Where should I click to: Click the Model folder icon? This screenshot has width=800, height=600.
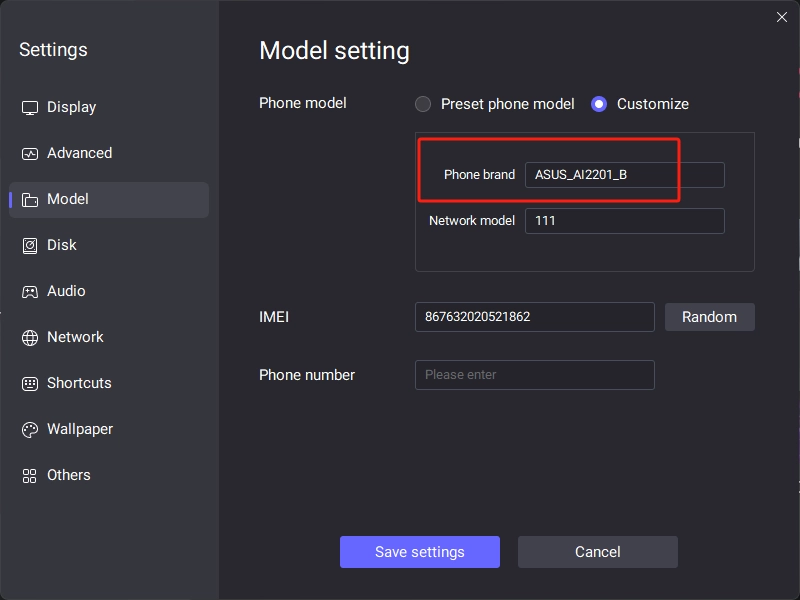pos(30,199)
